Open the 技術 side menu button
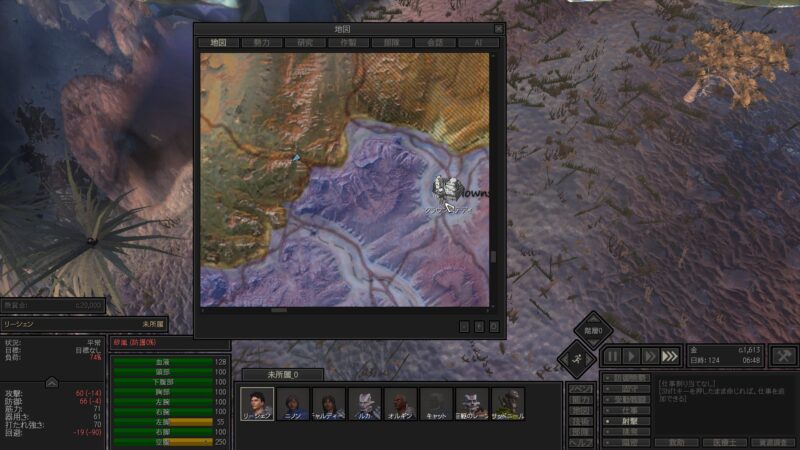 tap(581, 421)
